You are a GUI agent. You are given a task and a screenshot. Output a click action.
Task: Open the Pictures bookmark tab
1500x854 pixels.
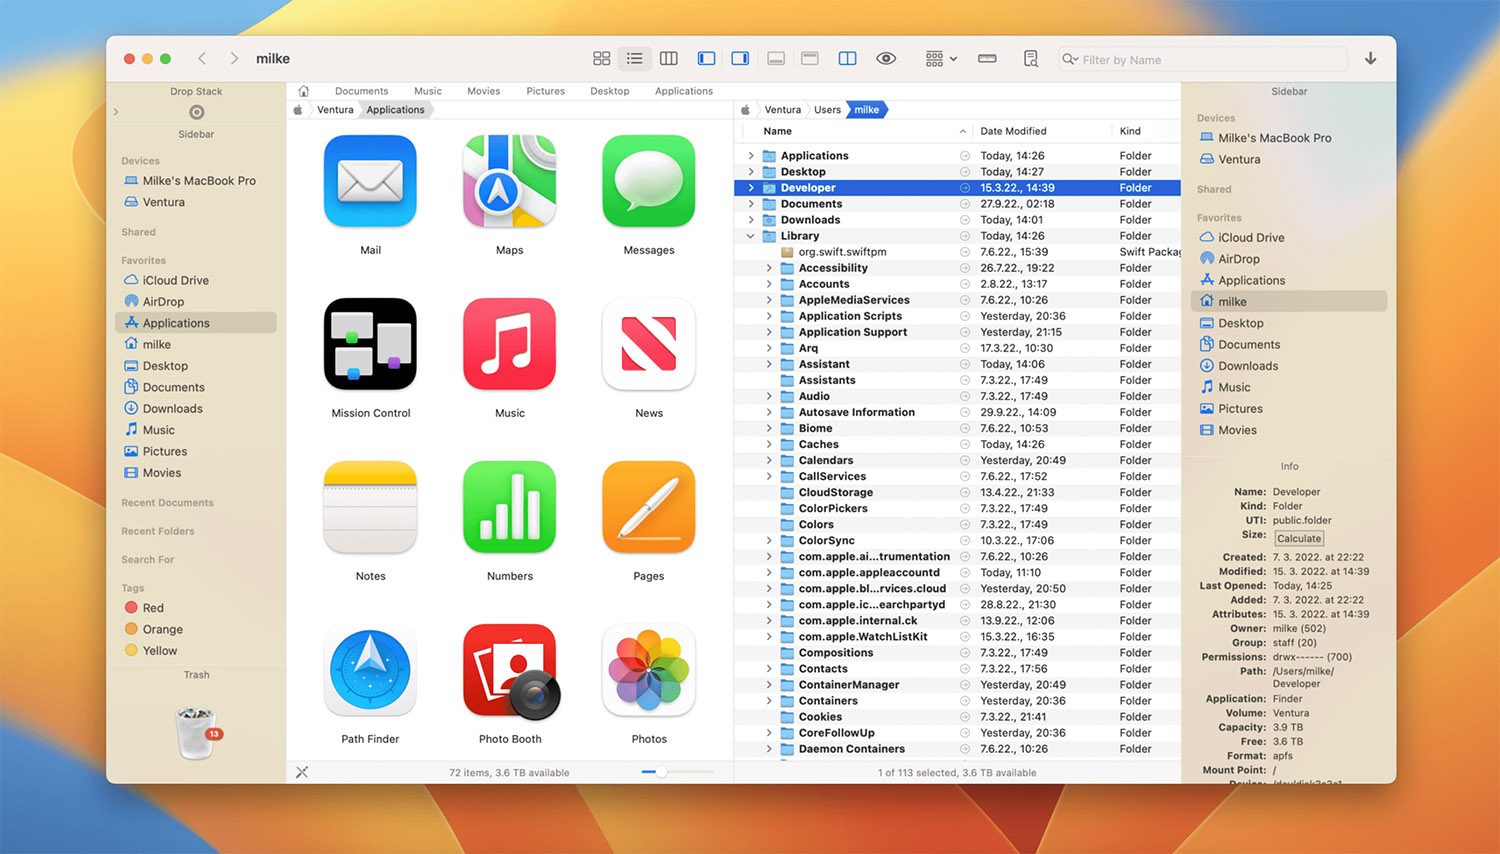coord(545,91)
